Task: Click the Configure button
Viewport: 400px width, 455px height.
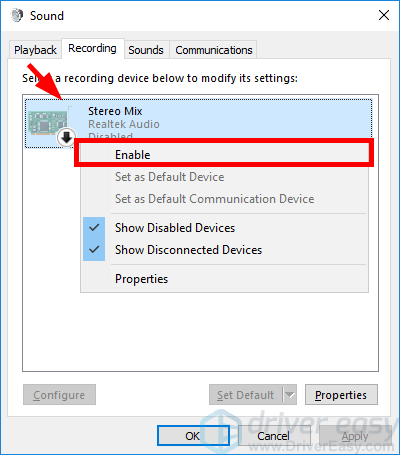Action: pyautogui.click(x=59, y=395)
